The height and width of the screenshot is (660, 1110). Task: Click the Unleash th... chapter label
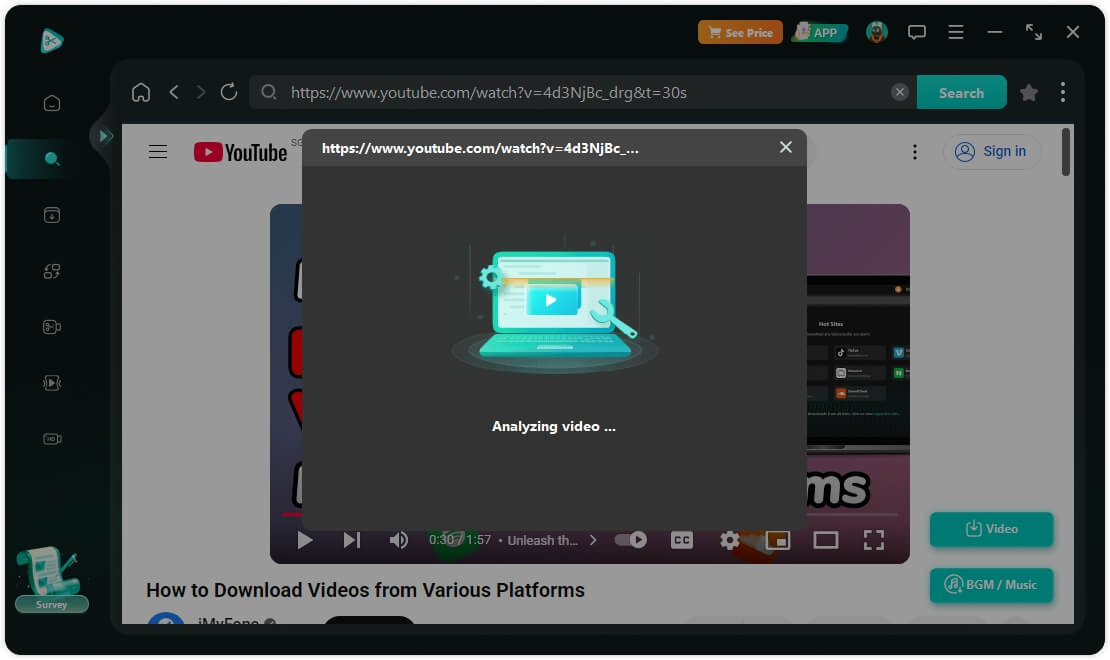(542, 540)
